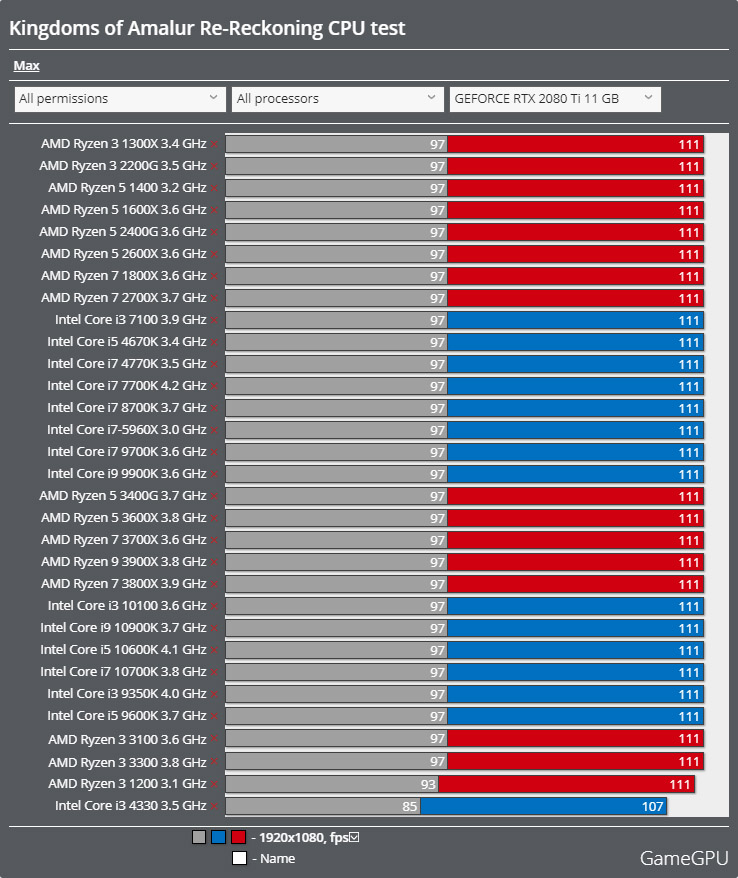Remove the AMD Ryzen 3 1300X row
Viewport: 738px width, 878px height.
click(x=214, y=144)
